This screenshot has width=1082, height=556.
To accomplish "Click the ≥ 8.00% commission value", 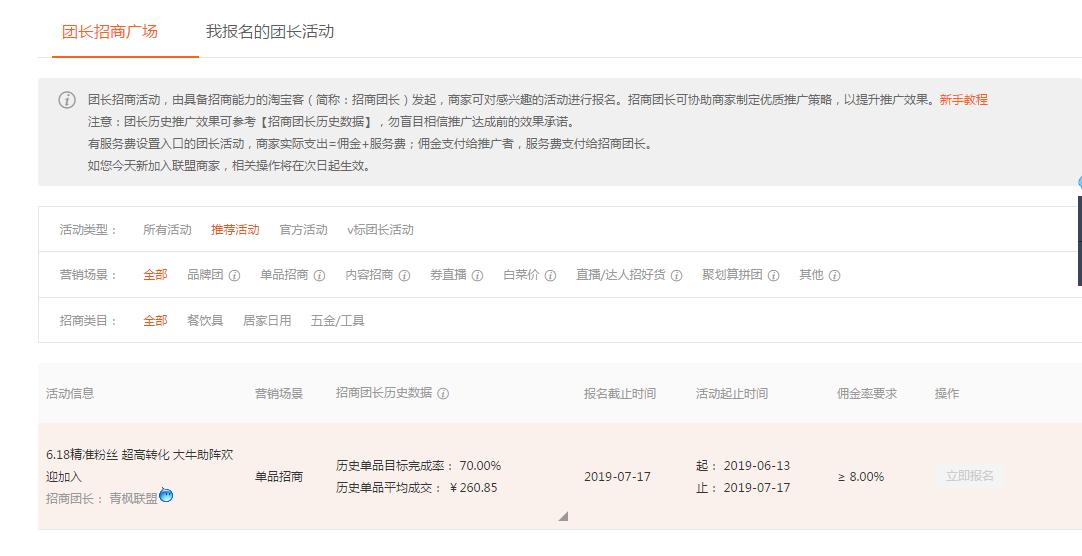I will 860,477.
